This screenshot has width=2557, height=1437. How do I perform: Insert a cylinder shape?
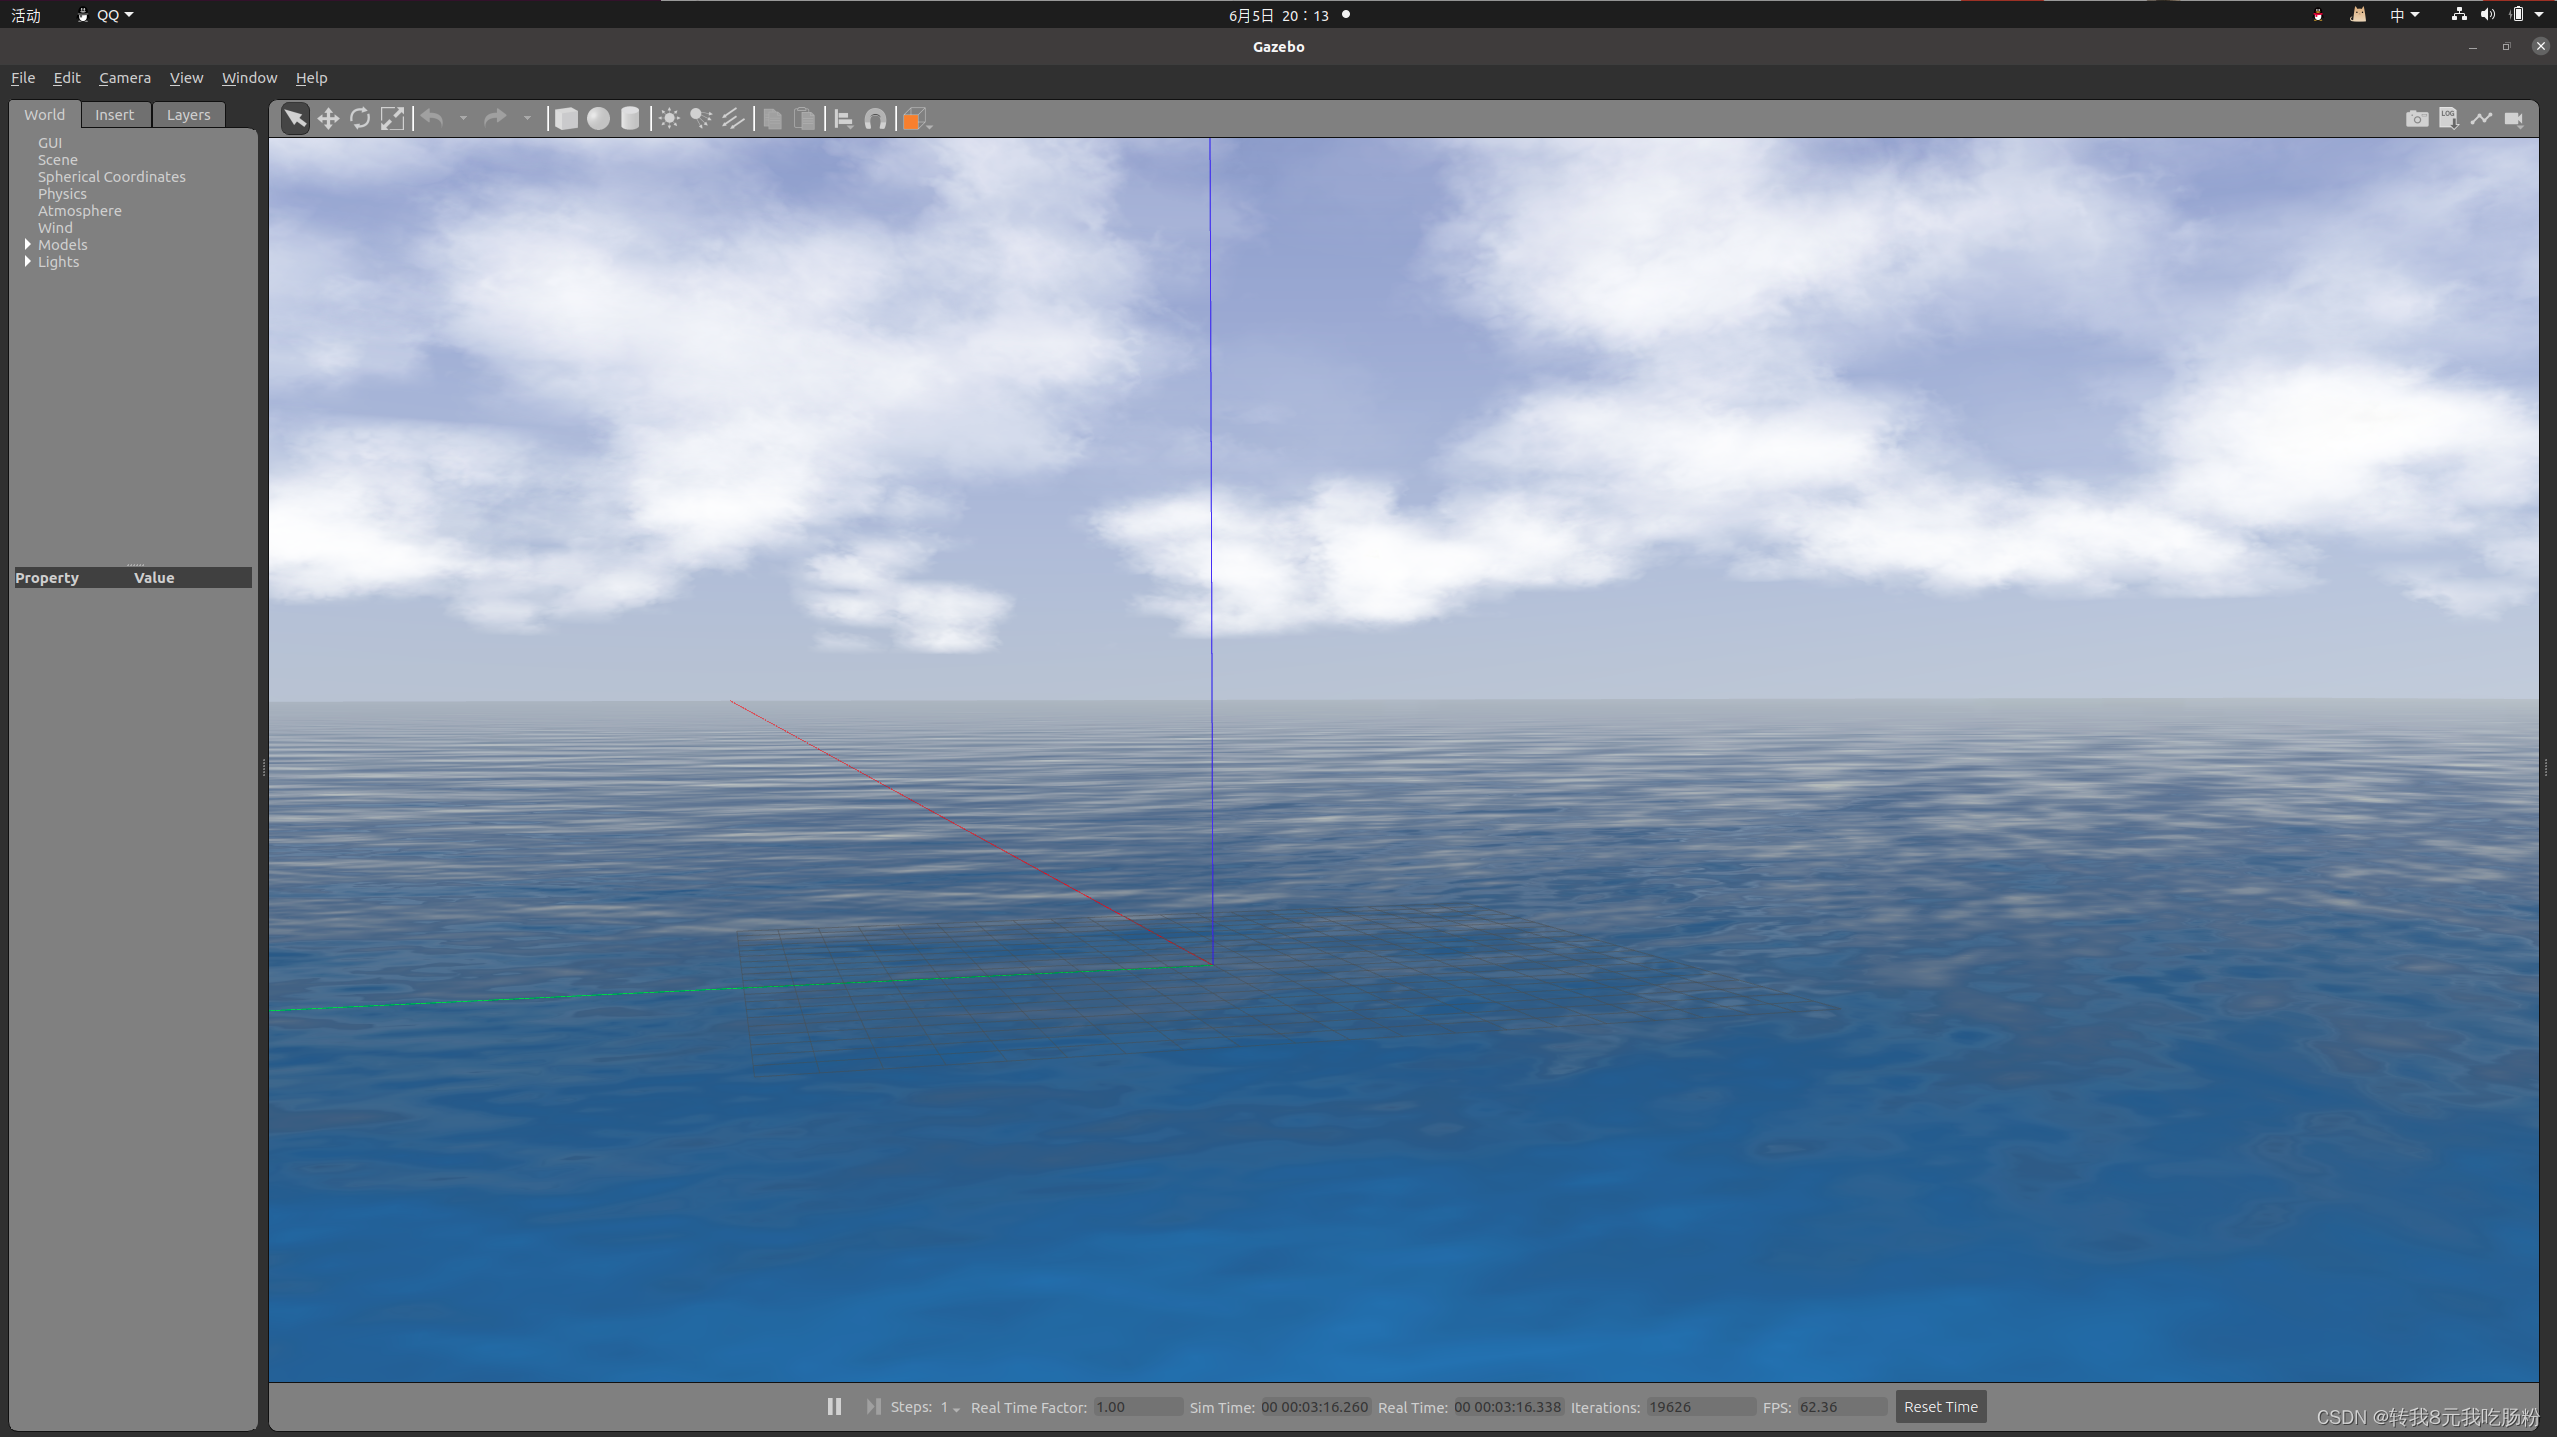coord(630,119)
